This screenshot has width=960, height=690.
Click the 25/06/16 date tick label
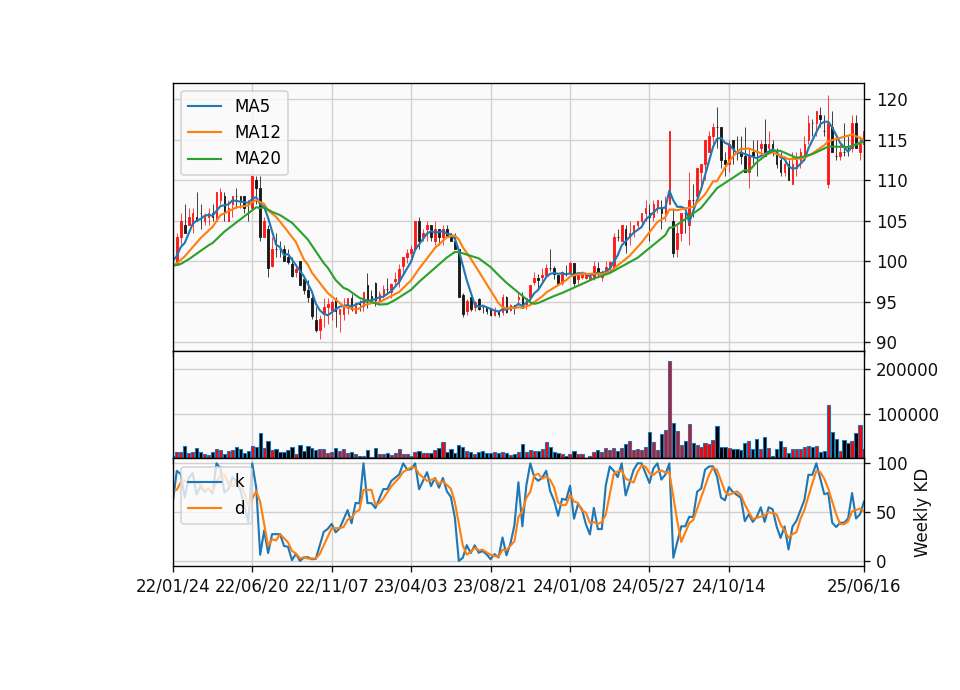point(864,586)
